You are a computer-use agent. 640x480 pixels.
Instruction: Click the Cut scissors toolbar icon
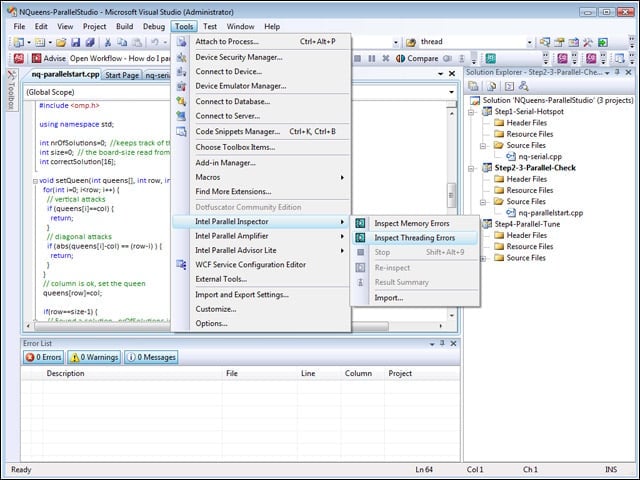click(x=108, y=42)
